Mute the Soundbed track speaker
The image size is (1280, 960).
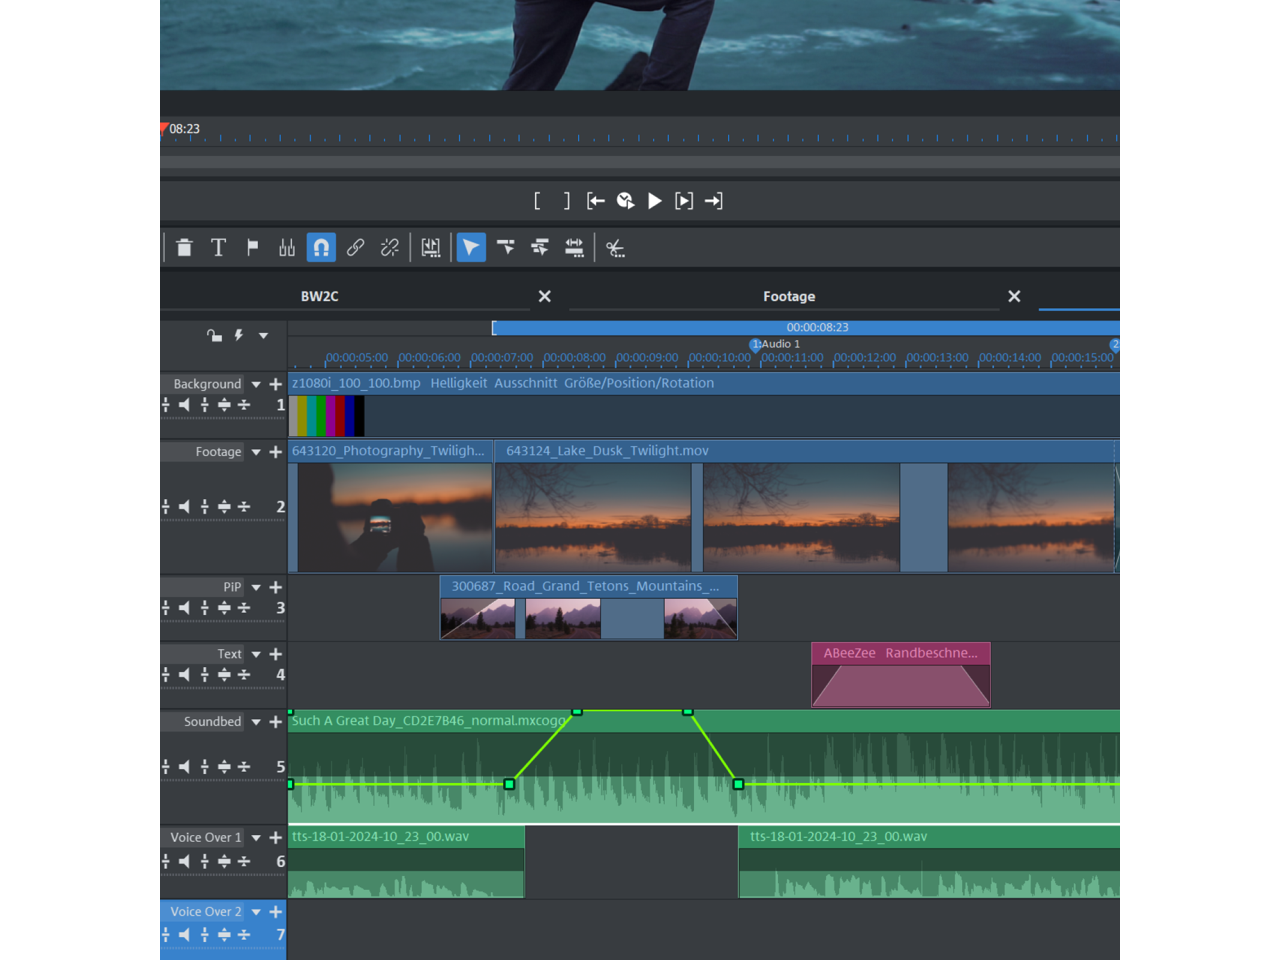coord(184,766)
